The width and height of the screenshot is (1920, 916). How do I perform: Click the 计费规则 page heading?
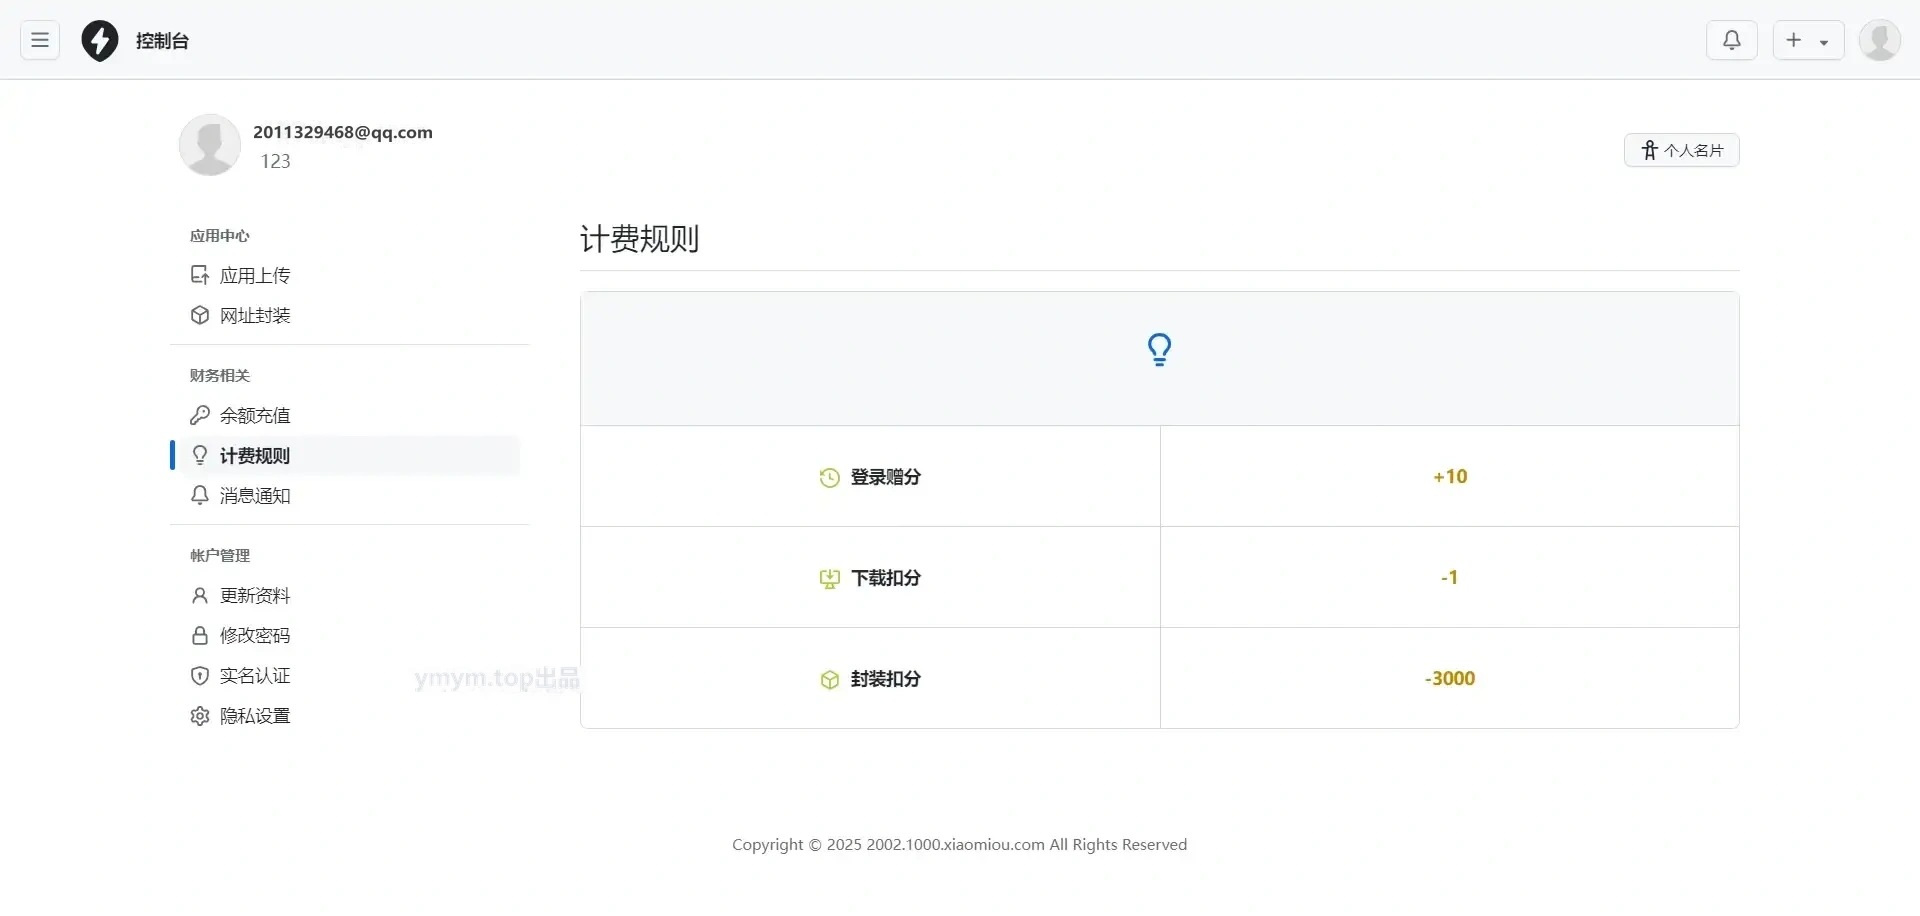tap(640, 239)
